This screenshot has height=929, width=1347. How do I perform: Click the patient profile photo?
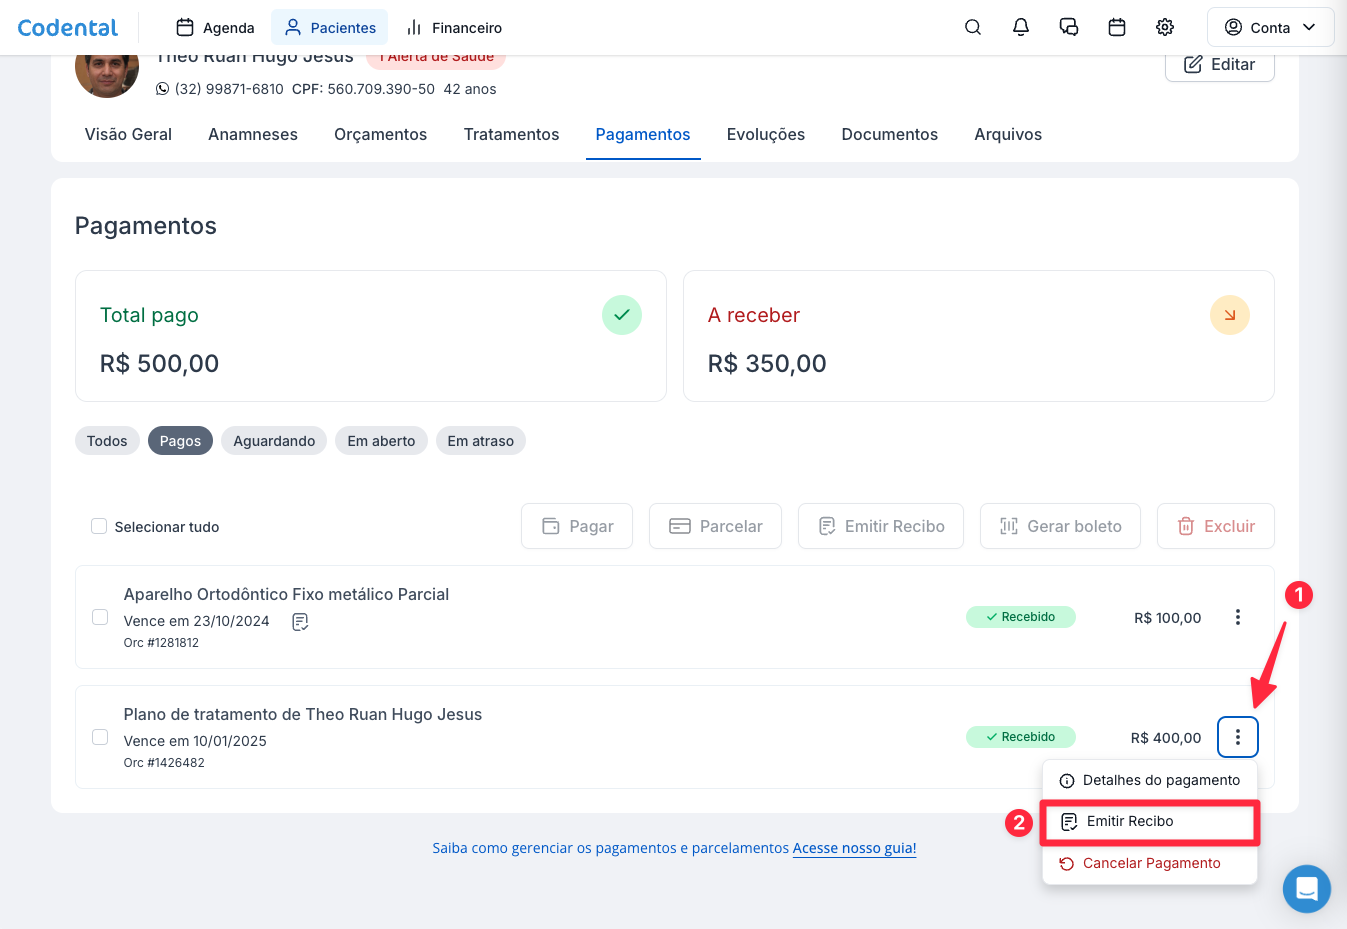pyautogui.click(x=107, y=74)
